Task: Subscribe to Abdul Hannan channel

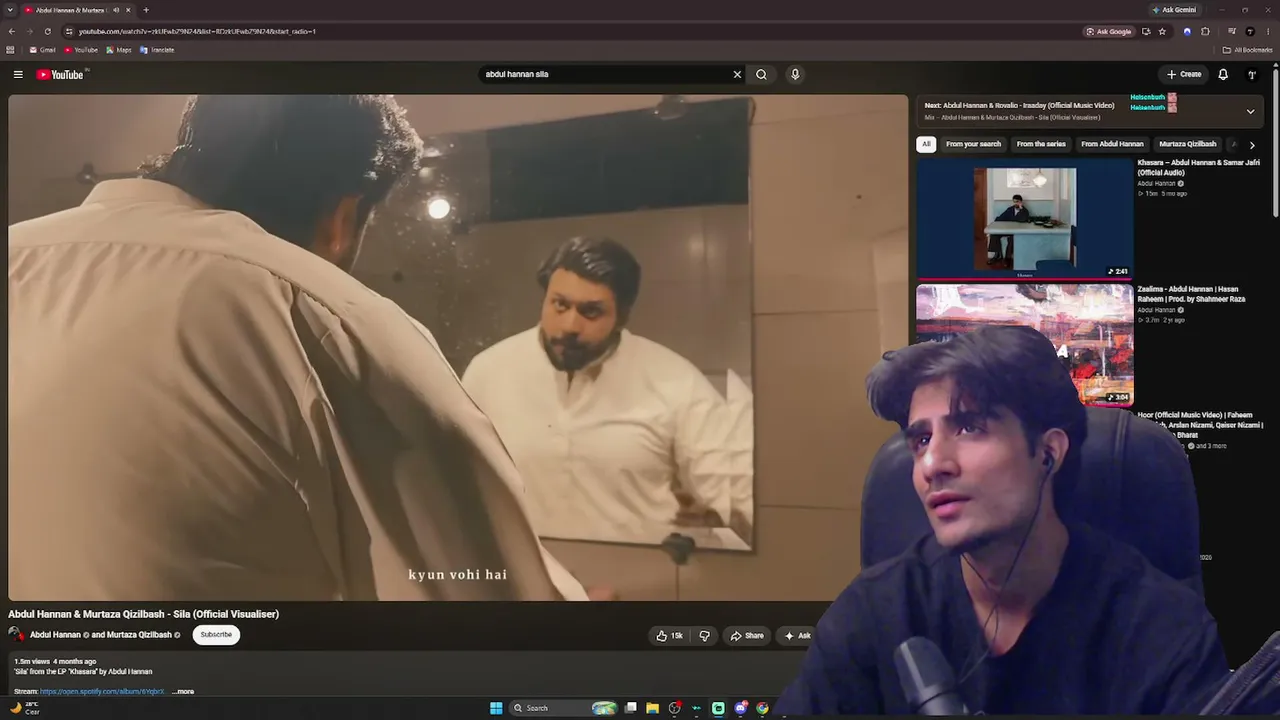Action: (x=216, y=634)
